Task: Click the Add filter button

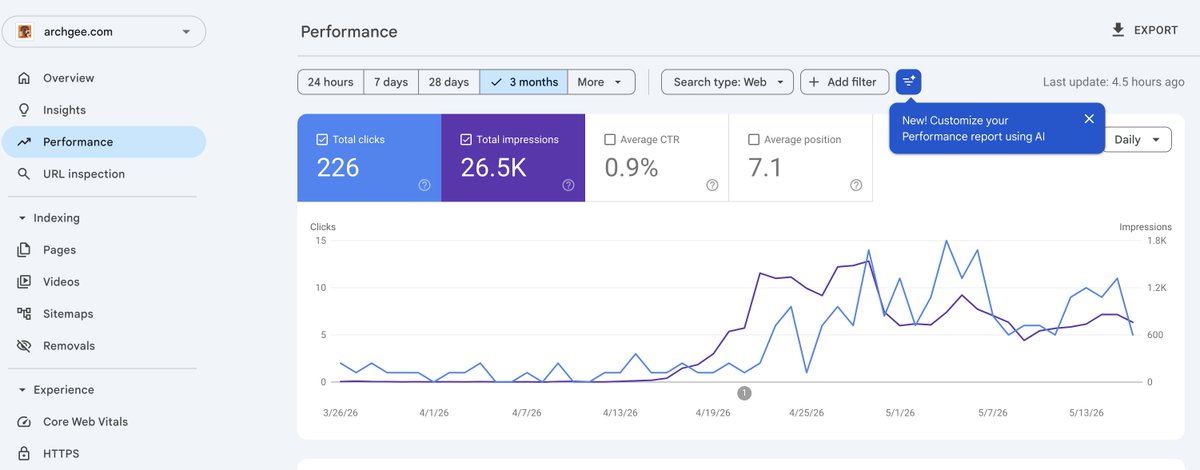Action: click(845, 82)
